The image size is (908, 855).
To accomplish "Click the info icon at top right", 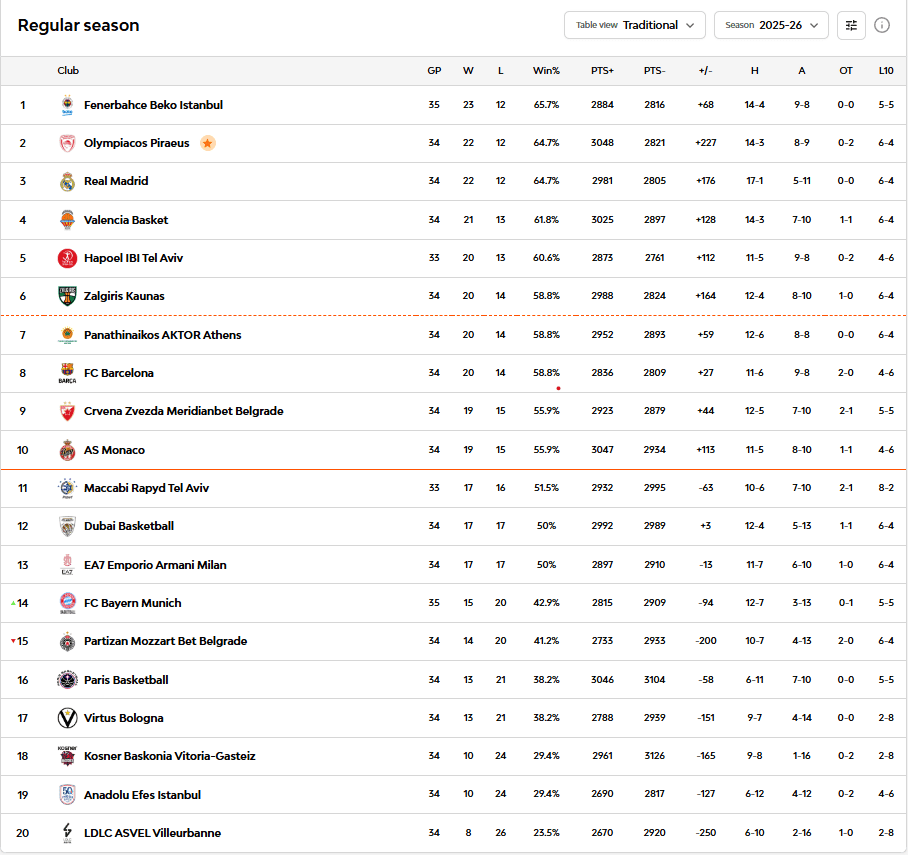I will (882, 25).
